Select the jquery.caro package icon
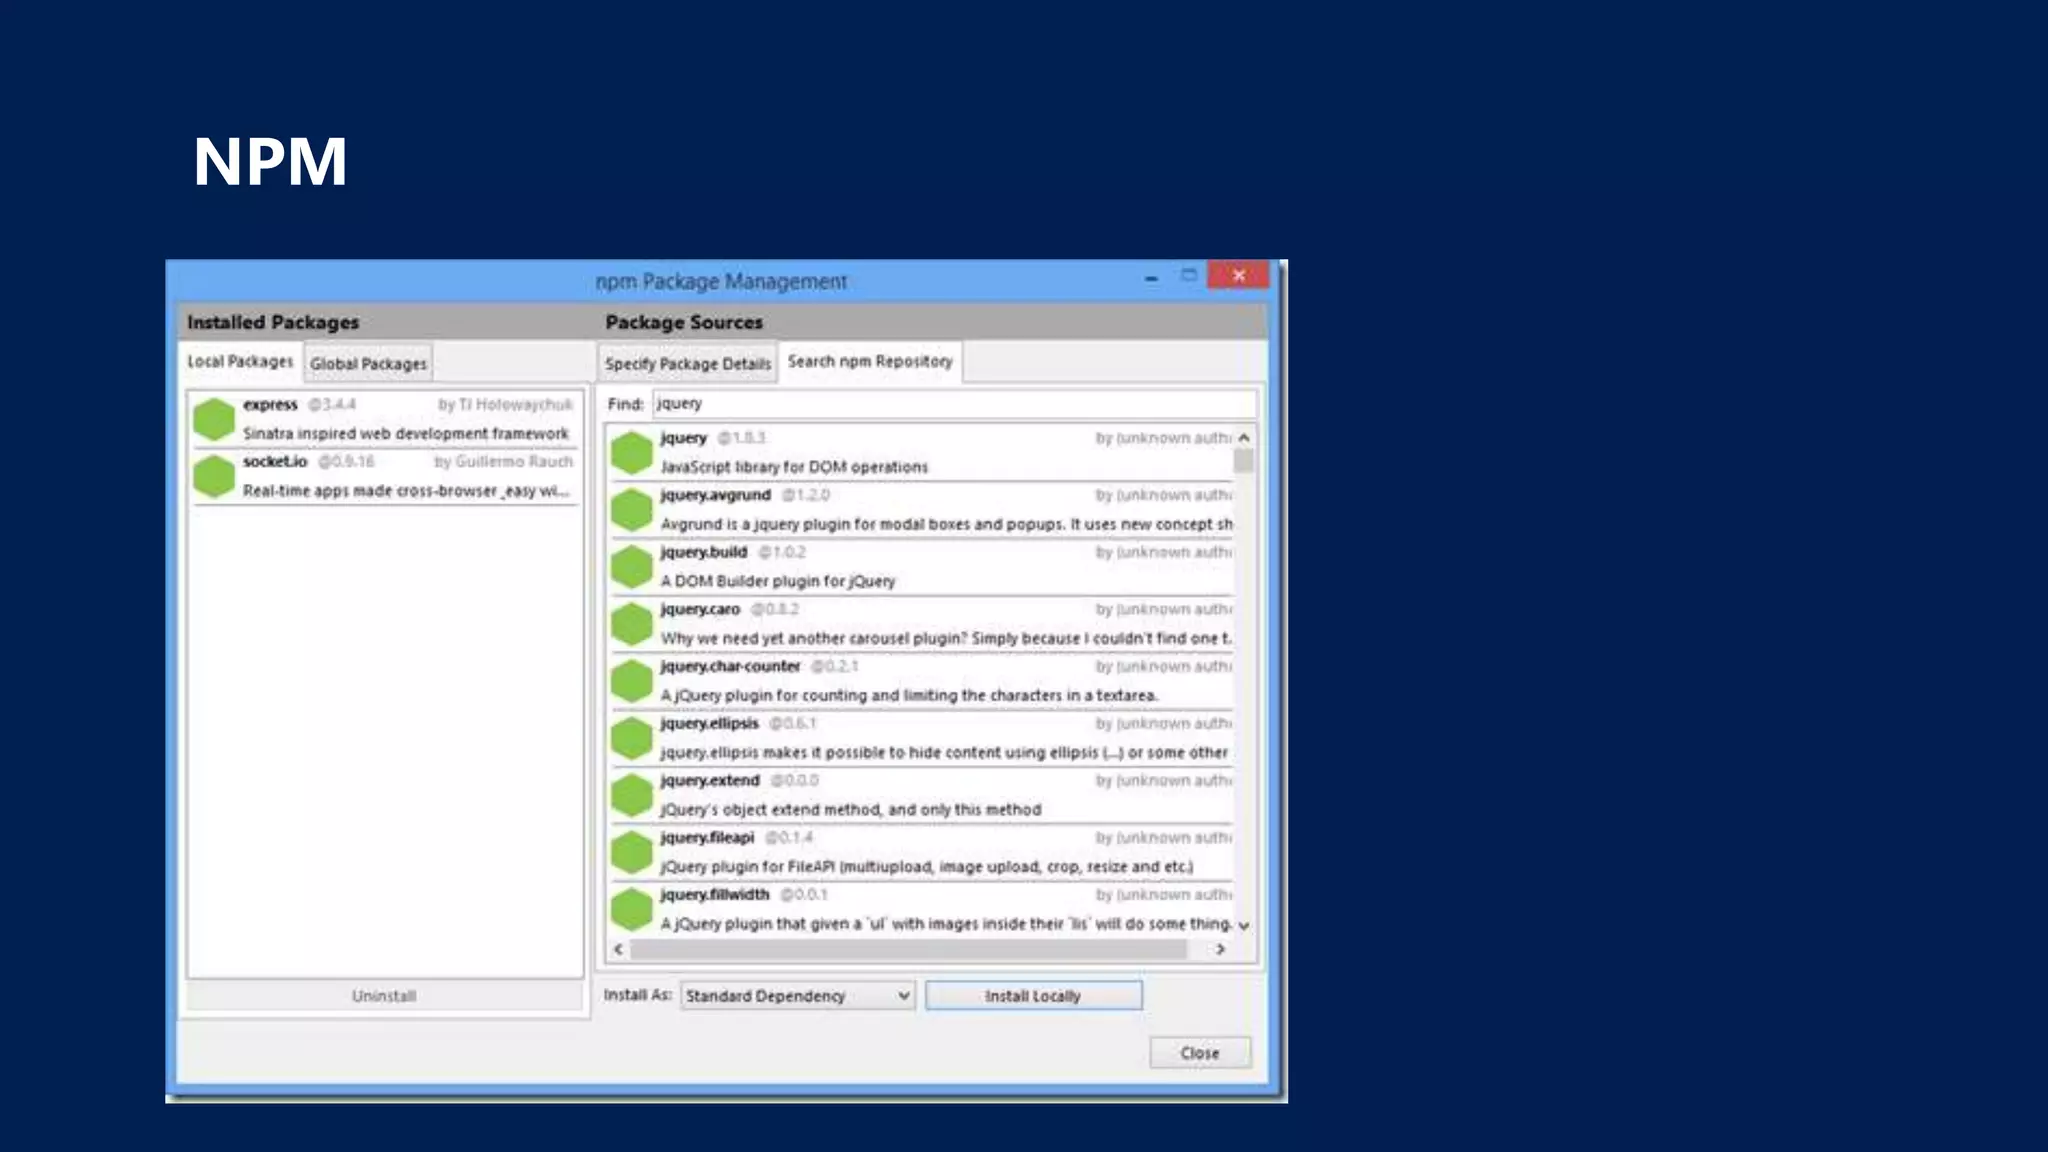The height and width of the screenshot is (1152, 2048). 632,623
